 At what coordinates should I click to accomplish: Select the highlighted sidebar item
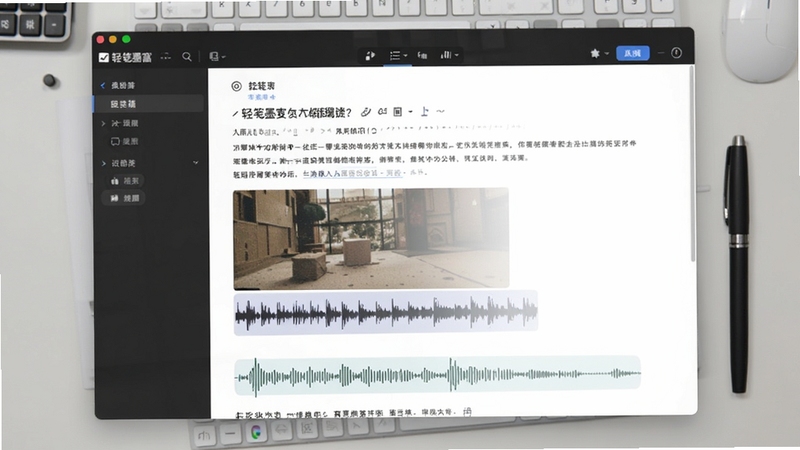(148, 104)
